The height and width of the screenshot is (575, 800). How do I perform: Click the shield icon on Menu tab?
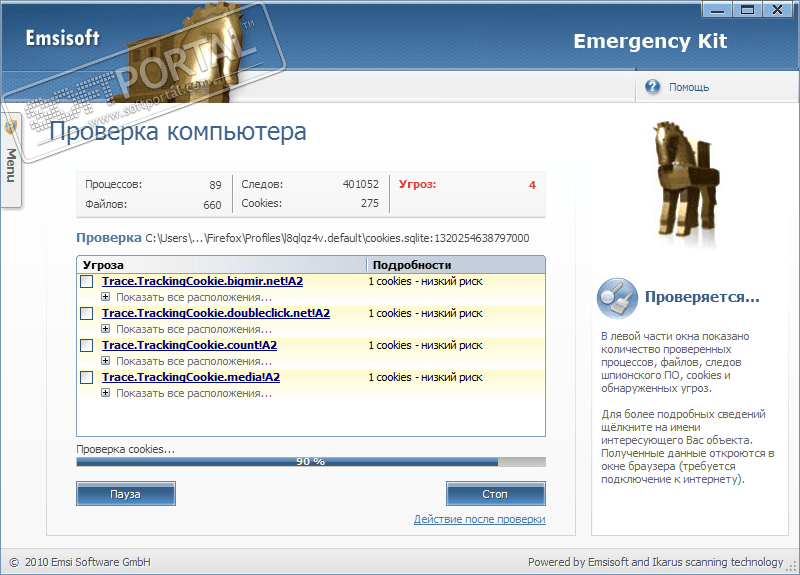10,127
